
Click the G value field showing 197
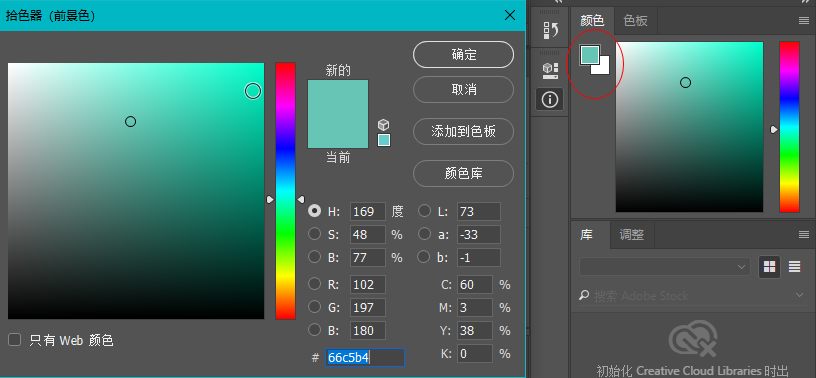pos(368,308)
